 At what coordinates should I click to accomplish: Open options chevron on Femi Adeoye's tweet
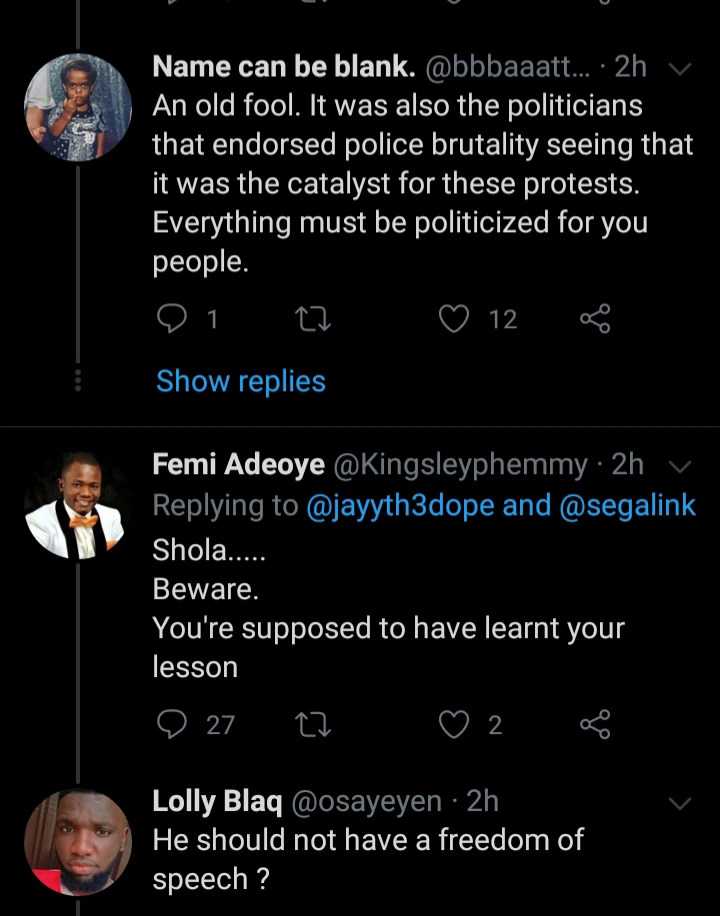[679, 466]
